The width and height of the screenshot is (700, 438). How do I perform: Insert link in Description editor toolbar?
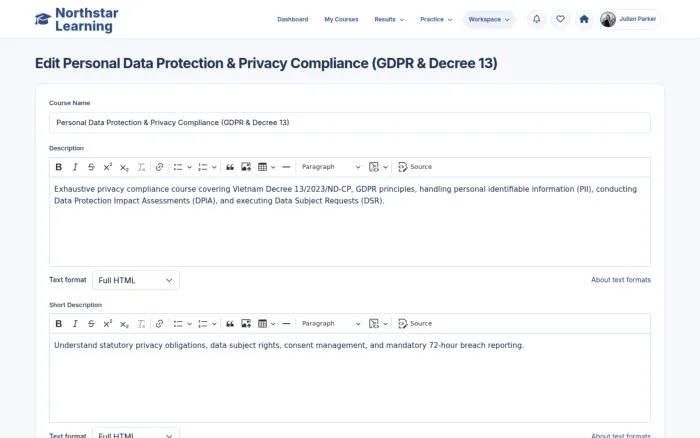[159, 167]
